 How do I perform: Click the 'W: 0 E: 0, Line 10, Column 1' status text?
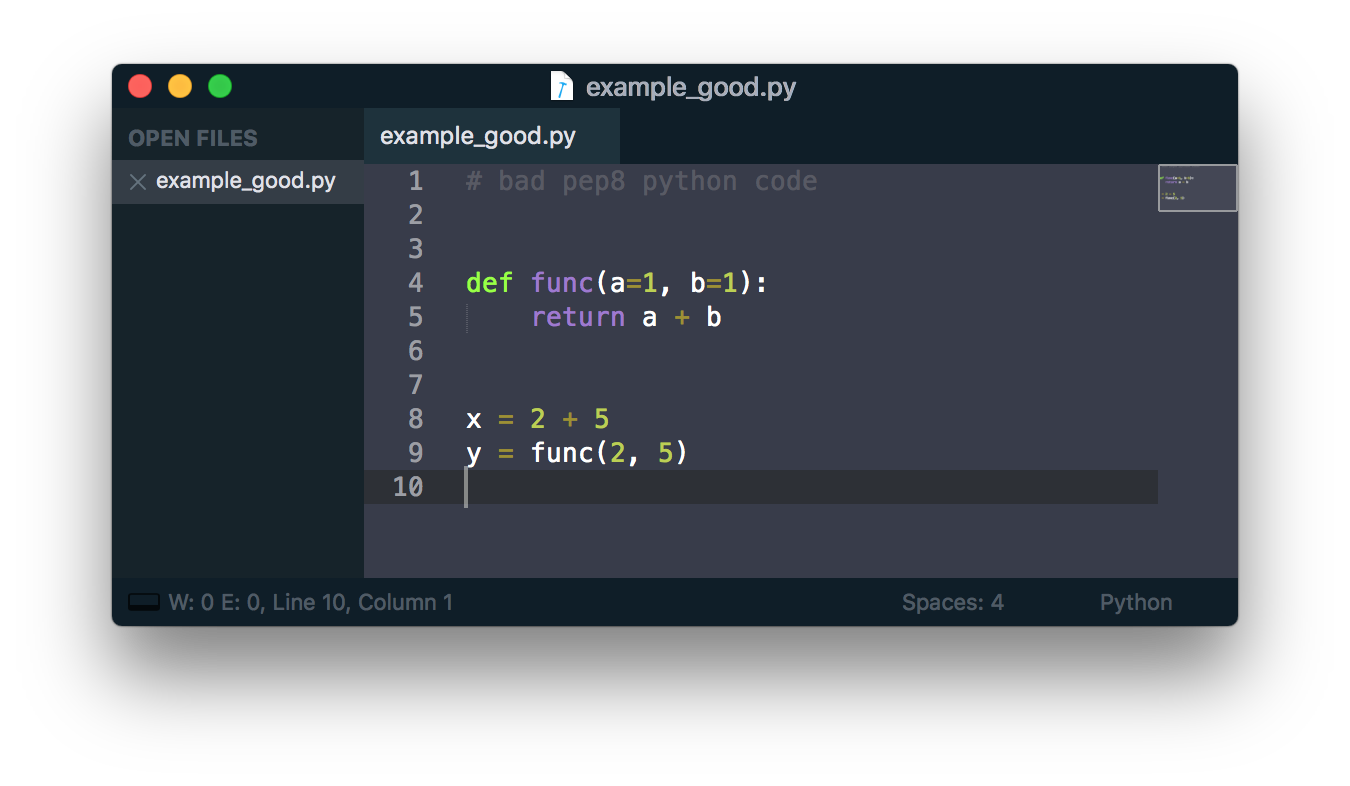pos(310,602)
